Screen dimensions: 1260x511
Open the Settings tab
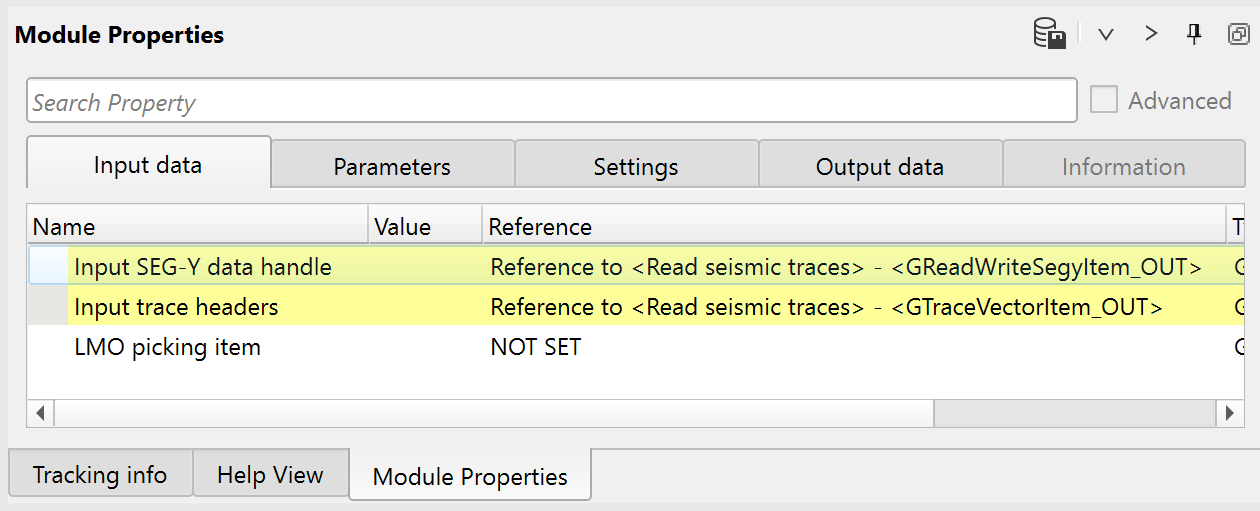(x=636, y=167)
